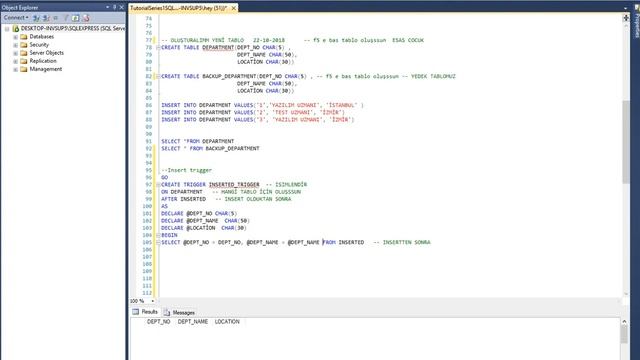Close the TutorialSeries1SQL query tab
This screenshot has width=640, height=360.
(233, 8)
